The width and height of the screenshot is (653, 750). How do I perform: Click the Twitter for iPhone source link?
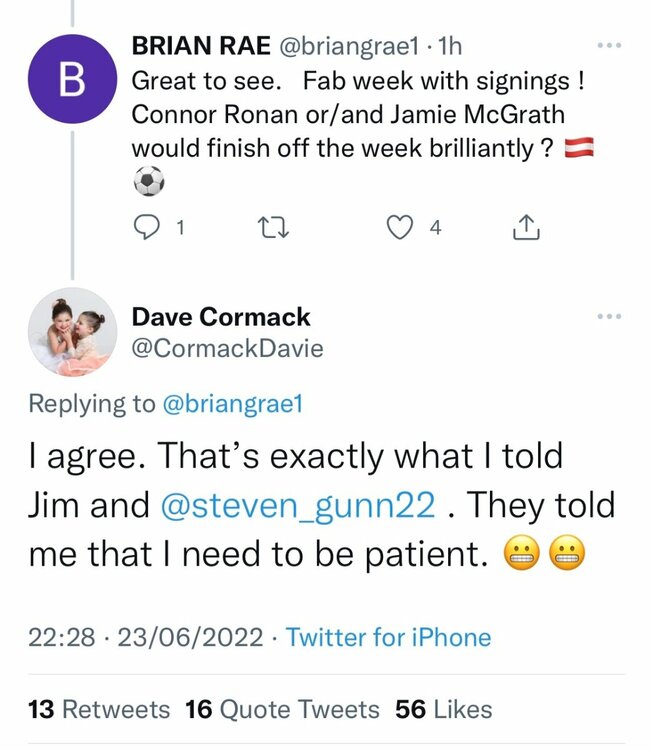[x=389, y=637]
